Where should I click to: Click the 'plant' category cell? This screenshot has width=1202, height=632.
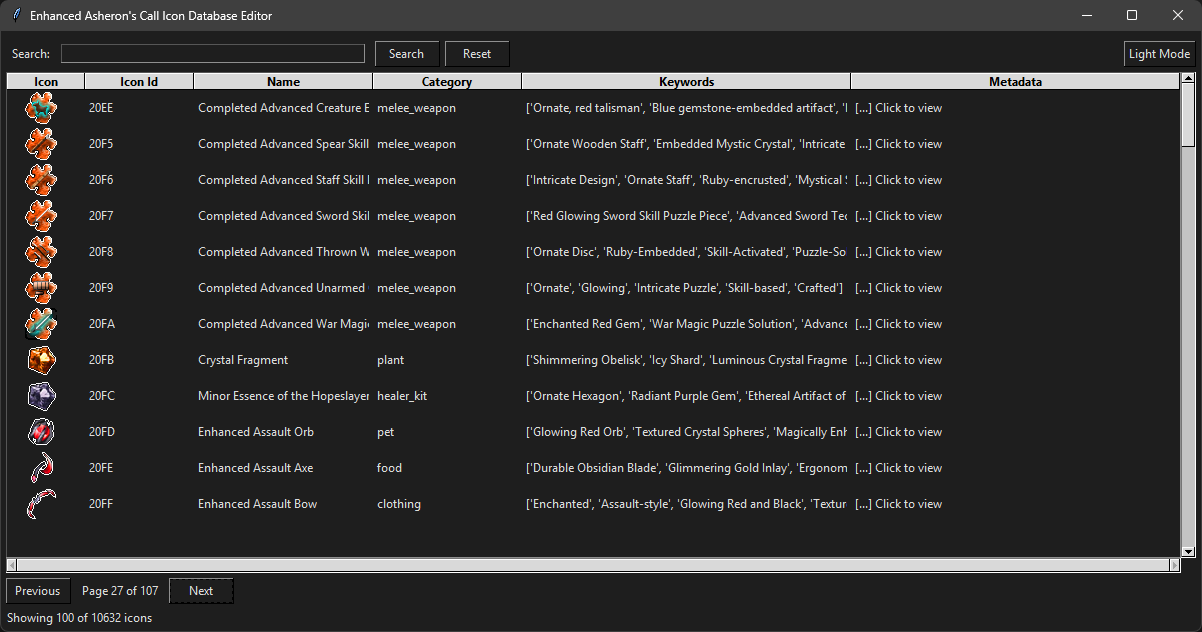point(391,360)
